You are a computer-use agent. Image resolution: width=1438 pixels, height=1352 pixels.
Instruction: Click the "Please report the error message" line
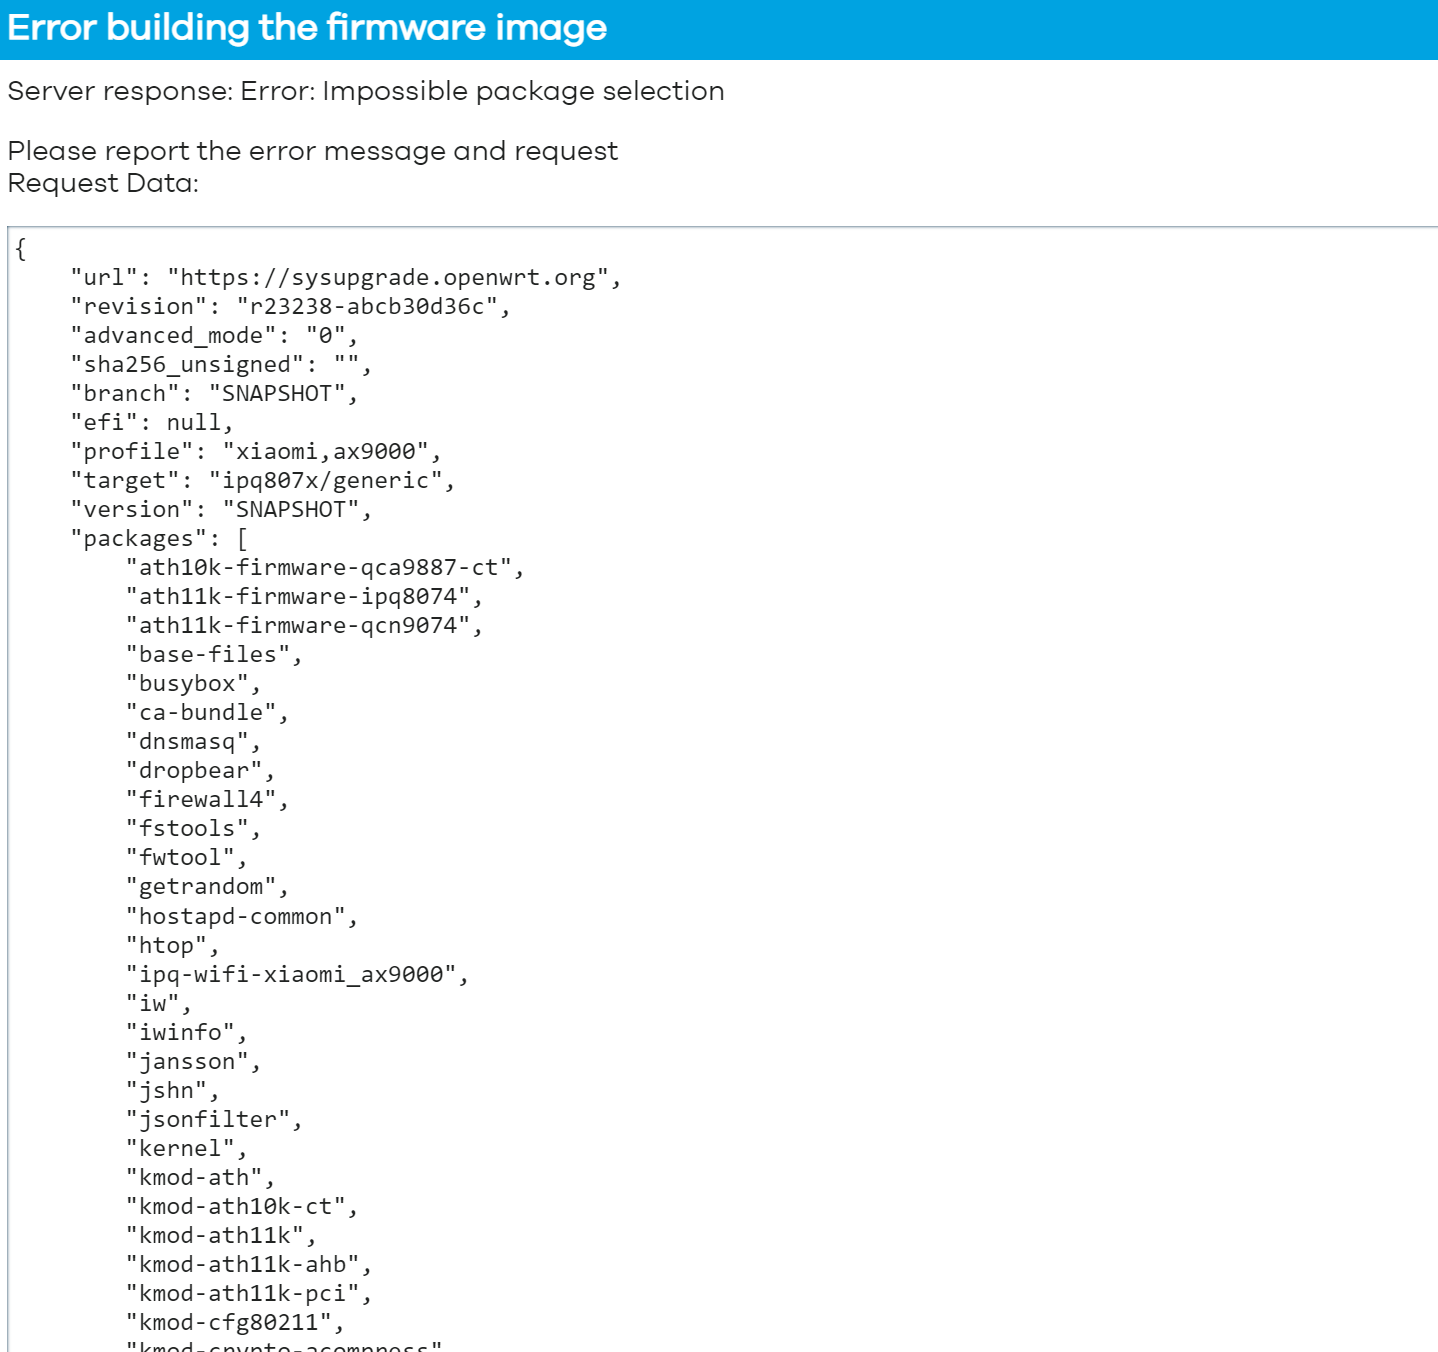312,151
